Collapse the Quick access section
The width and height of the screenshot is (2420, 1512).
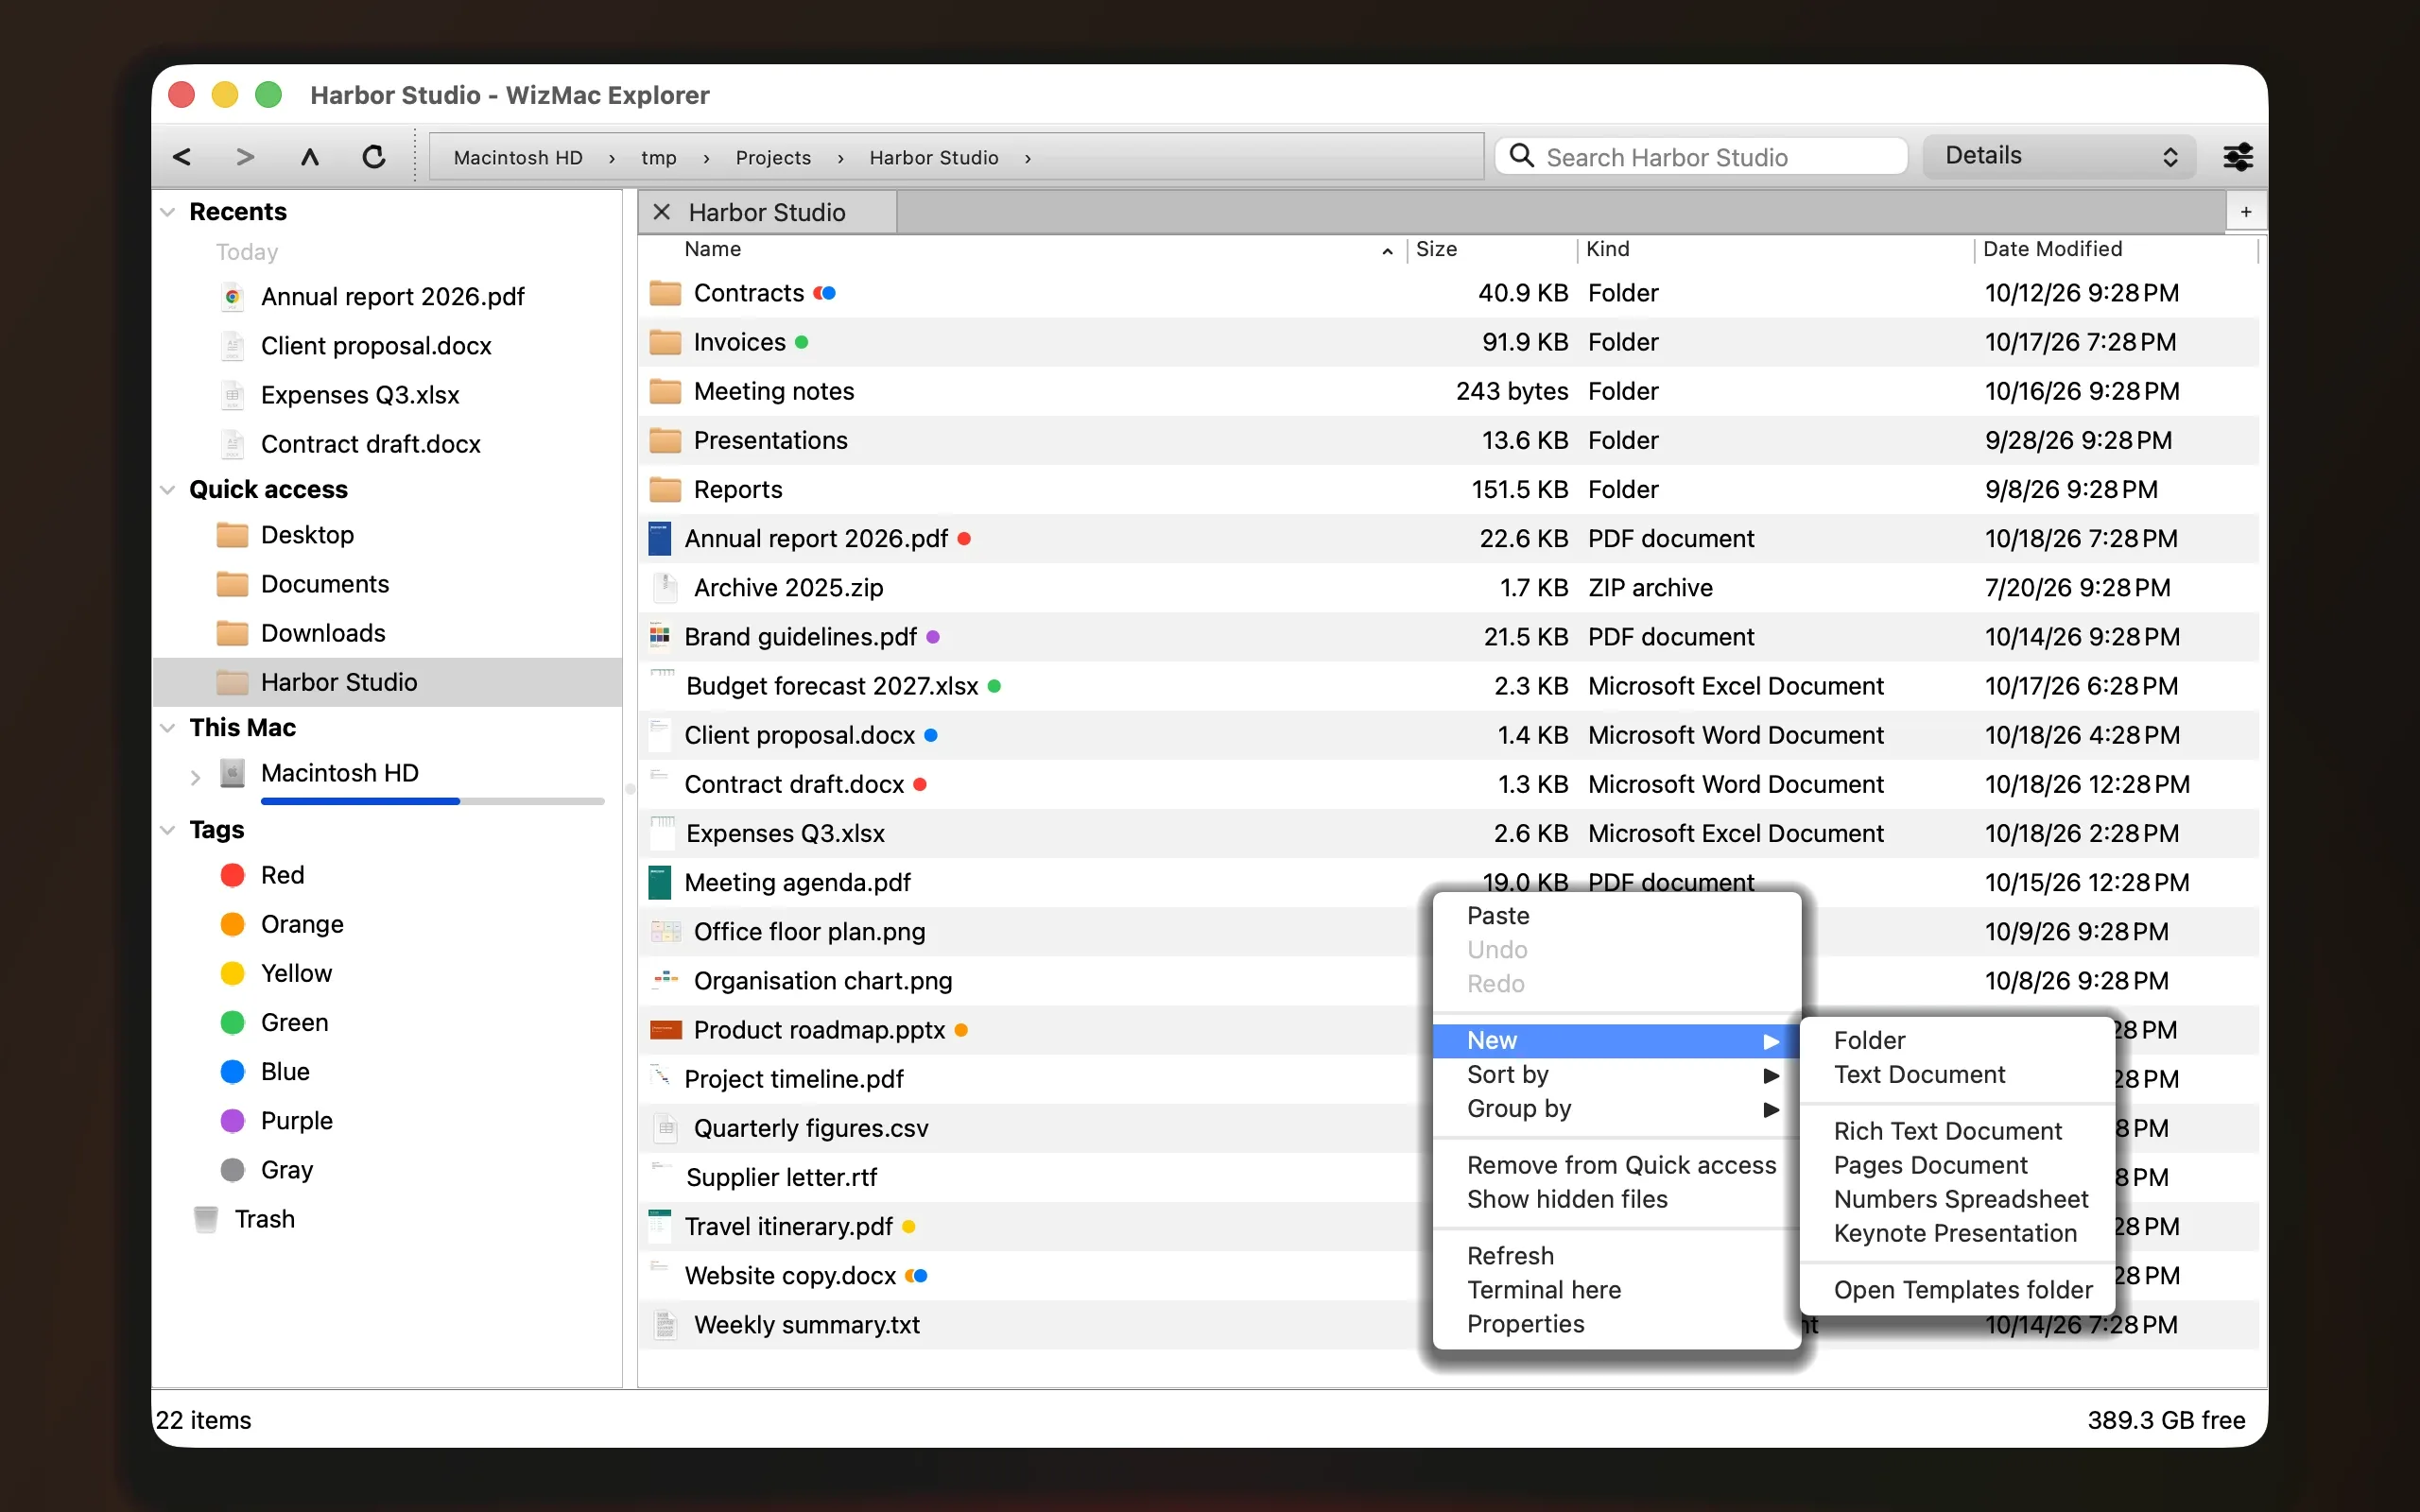[168, 490]
